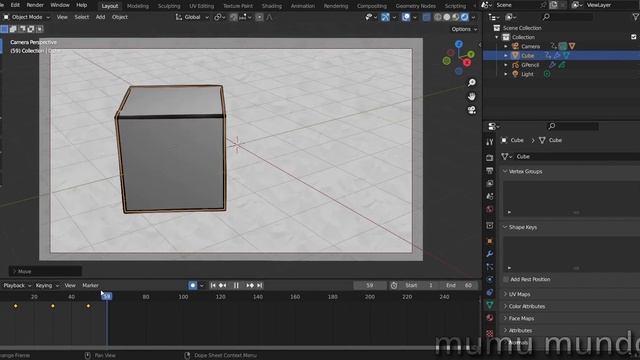
Task: Open the Render properties tab
Action: [x=490, y=158]
